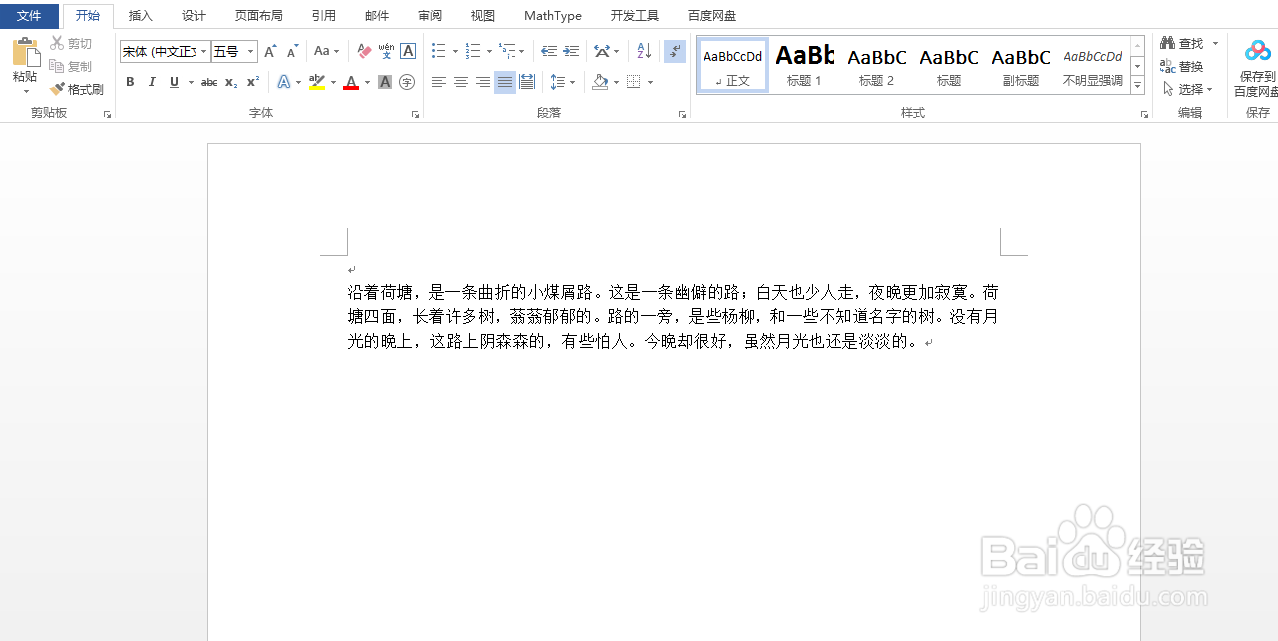Click the Find (查找) binoculars icon

[x=1167, y=43]
